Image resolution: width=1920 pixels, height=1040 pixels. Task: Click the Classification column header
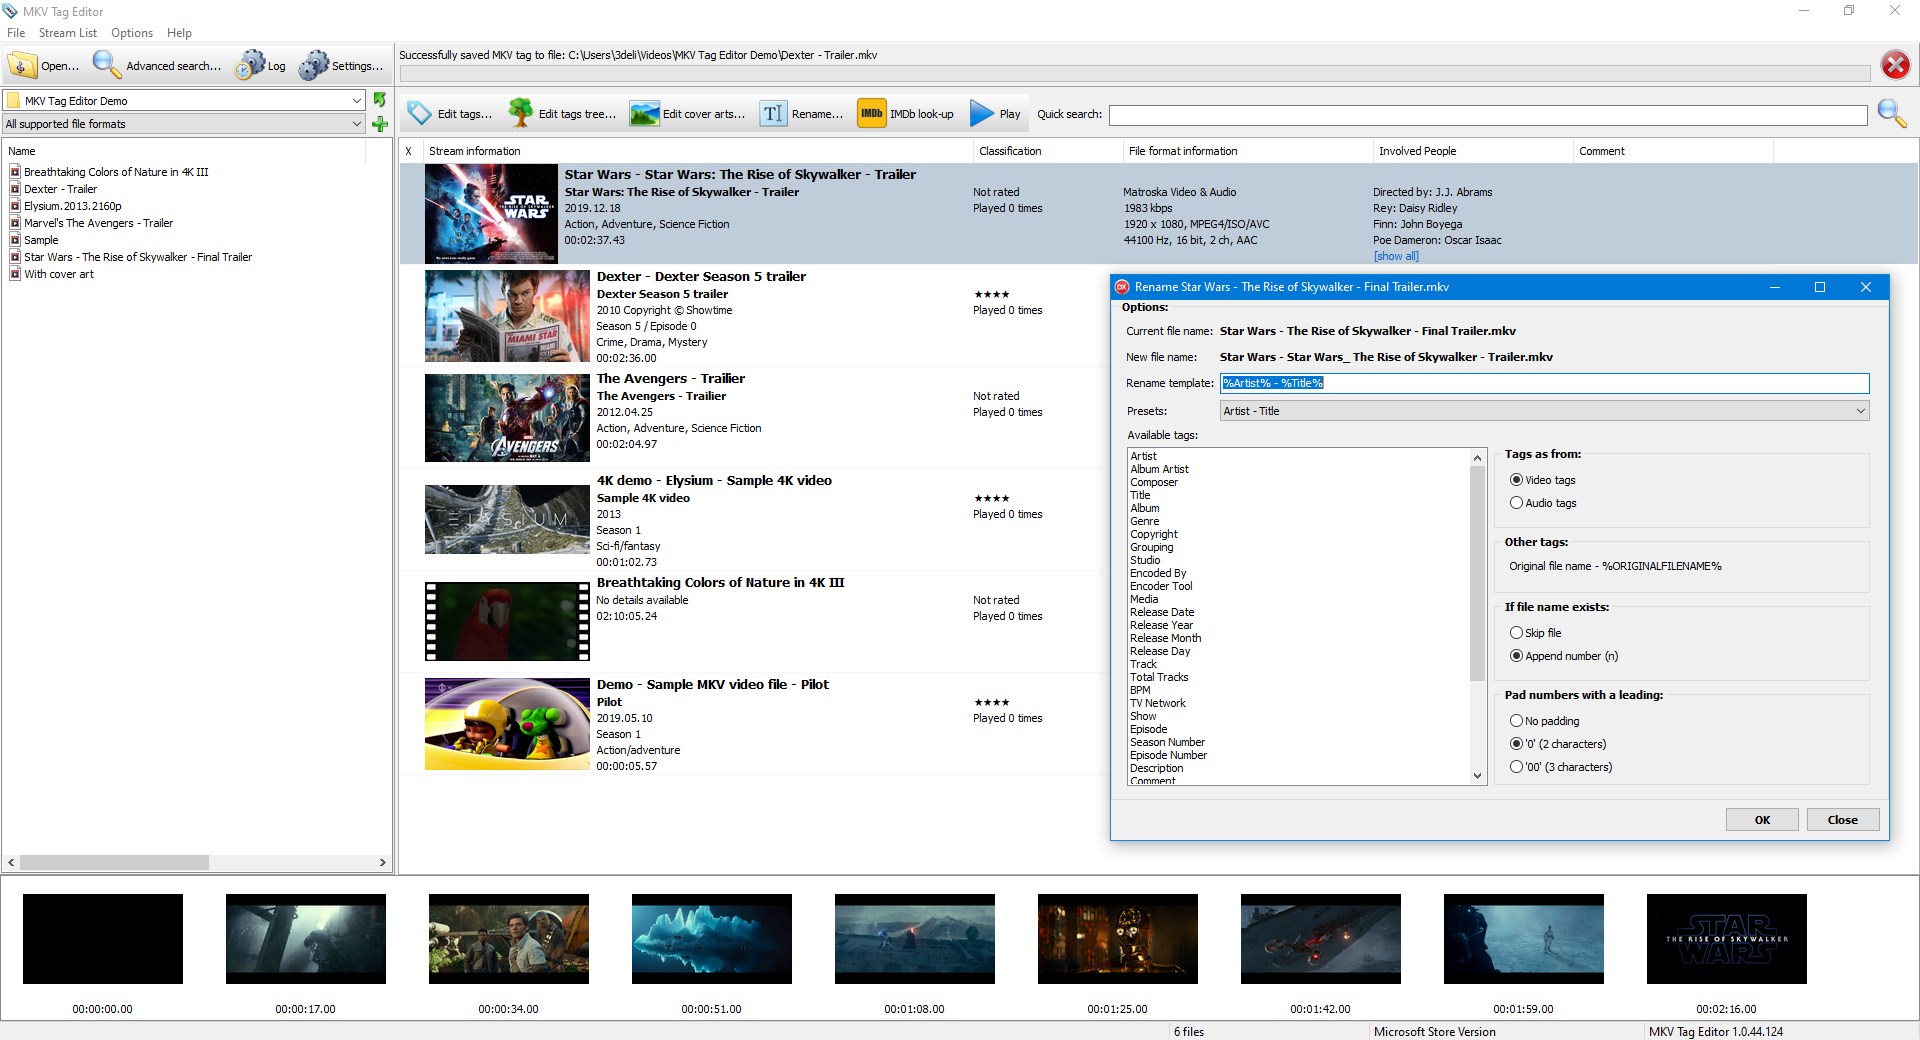[x=1047, y=151]
